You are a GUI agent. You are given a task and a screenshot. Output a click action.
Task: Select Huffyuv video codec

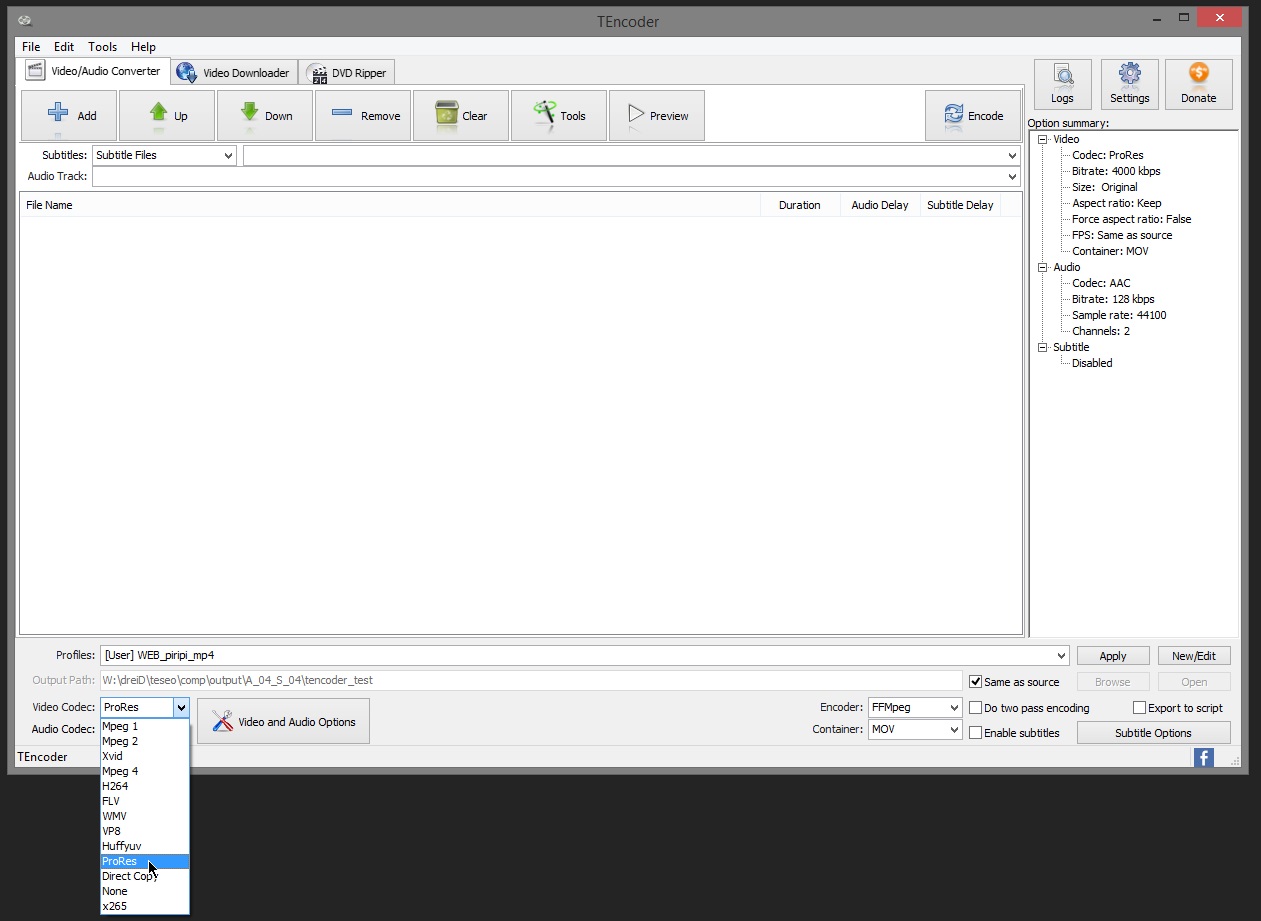[x=144, y=846]
